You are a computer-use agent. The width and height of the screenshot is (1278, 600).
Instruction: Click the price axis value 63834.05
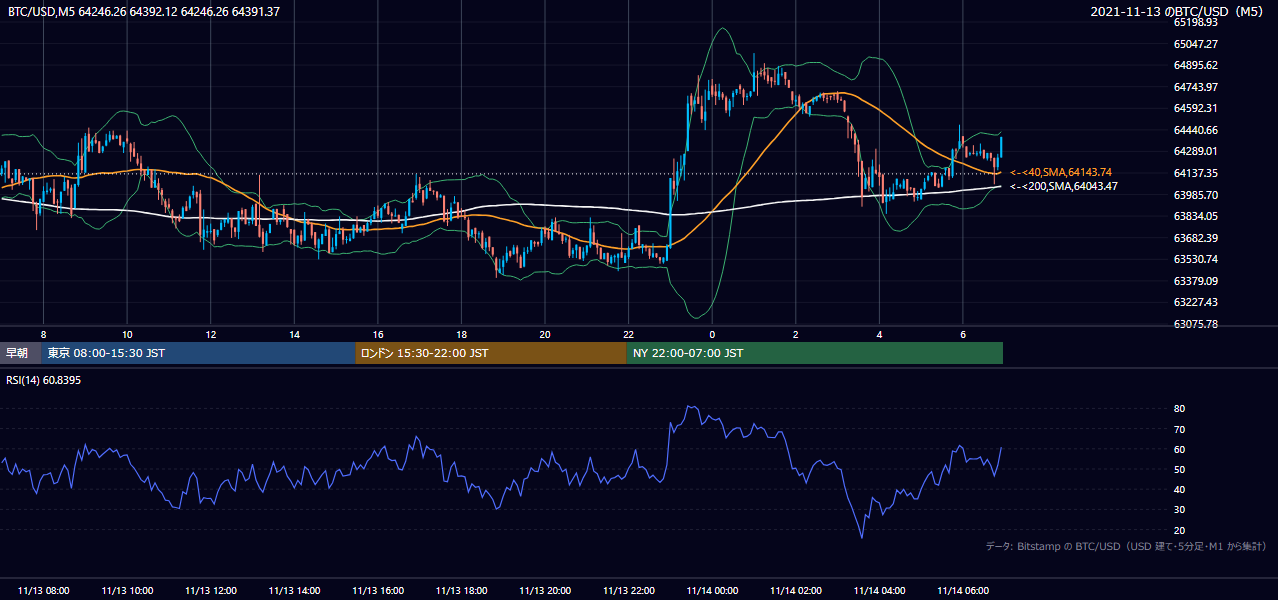click(x=1195, y=216)
